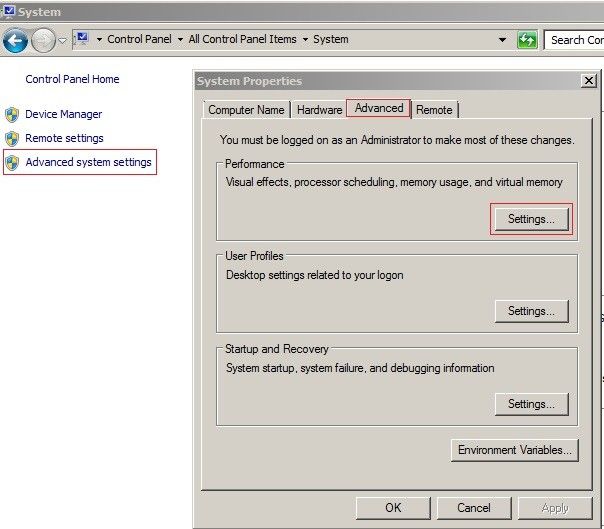The width and height of the screenshot is (604, 529).
Task: Switch to Hardware tab
Action: [x=319, y=110]
